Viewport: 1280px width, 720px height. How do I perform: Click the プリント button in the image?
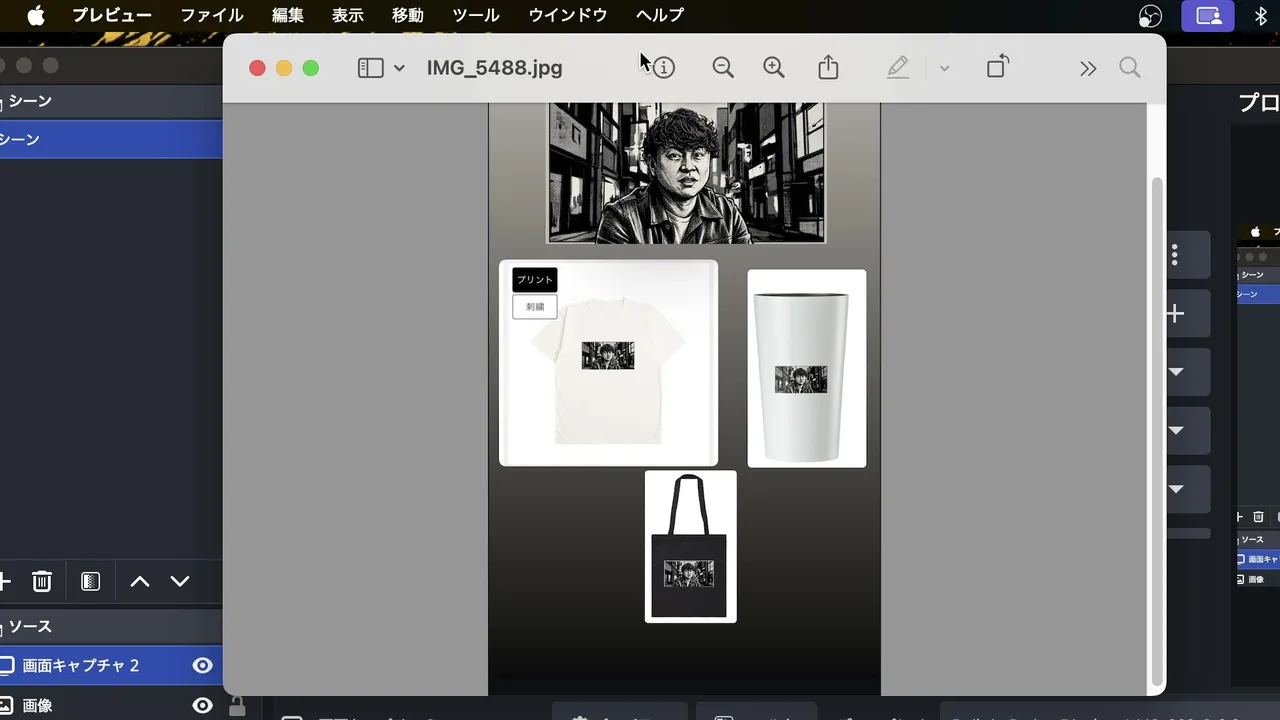point(535,280)
